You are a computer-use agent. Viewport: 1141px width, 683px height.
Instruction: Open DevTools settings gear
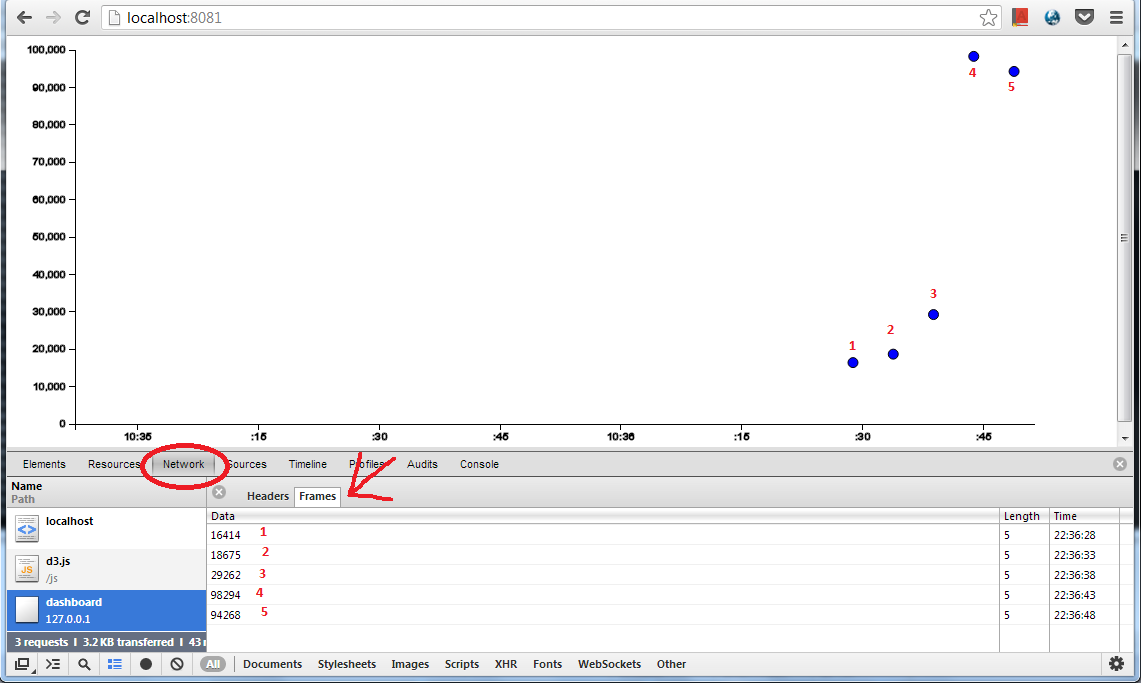(x=1116, y=663)
